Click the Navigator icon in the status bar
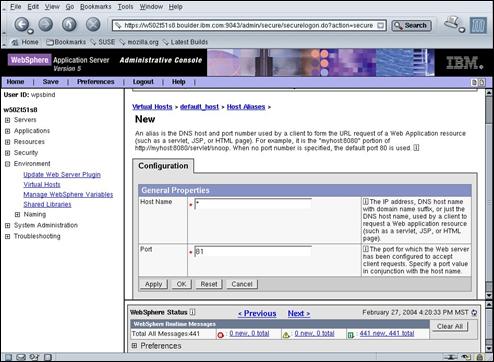The image size is (494, 362). [x=8, y=357]
